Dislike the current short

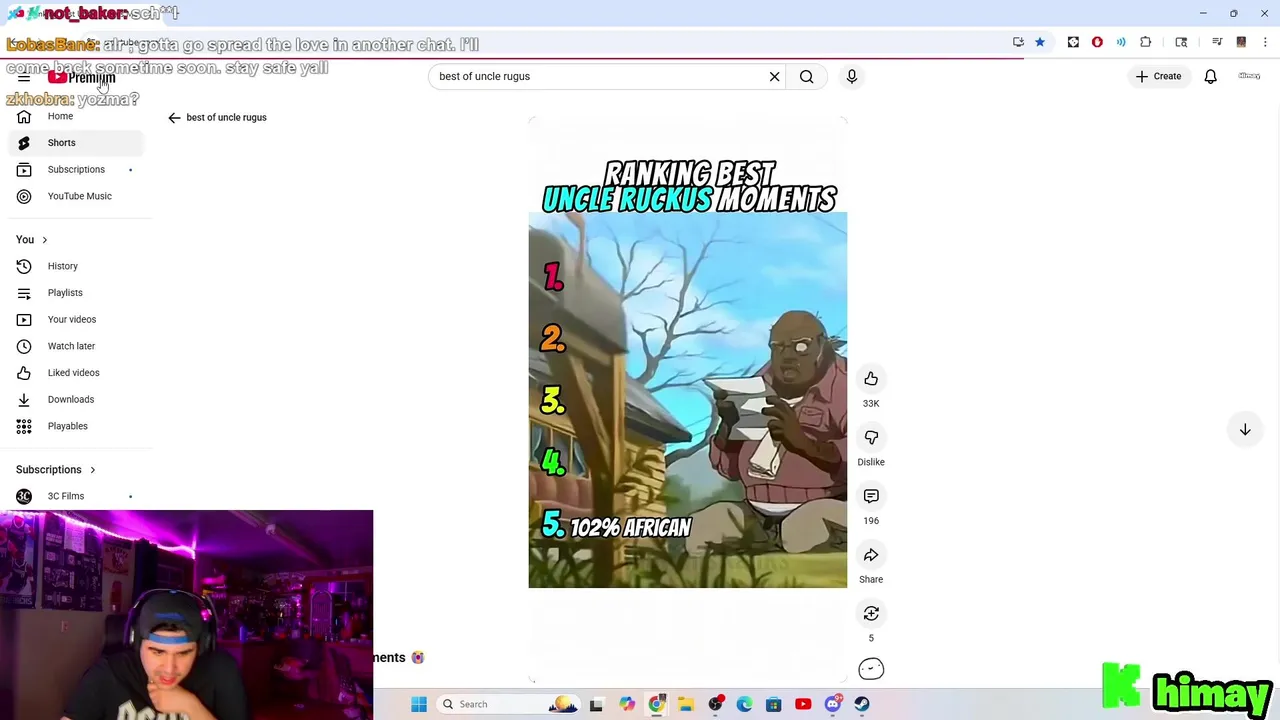(871, 438)
